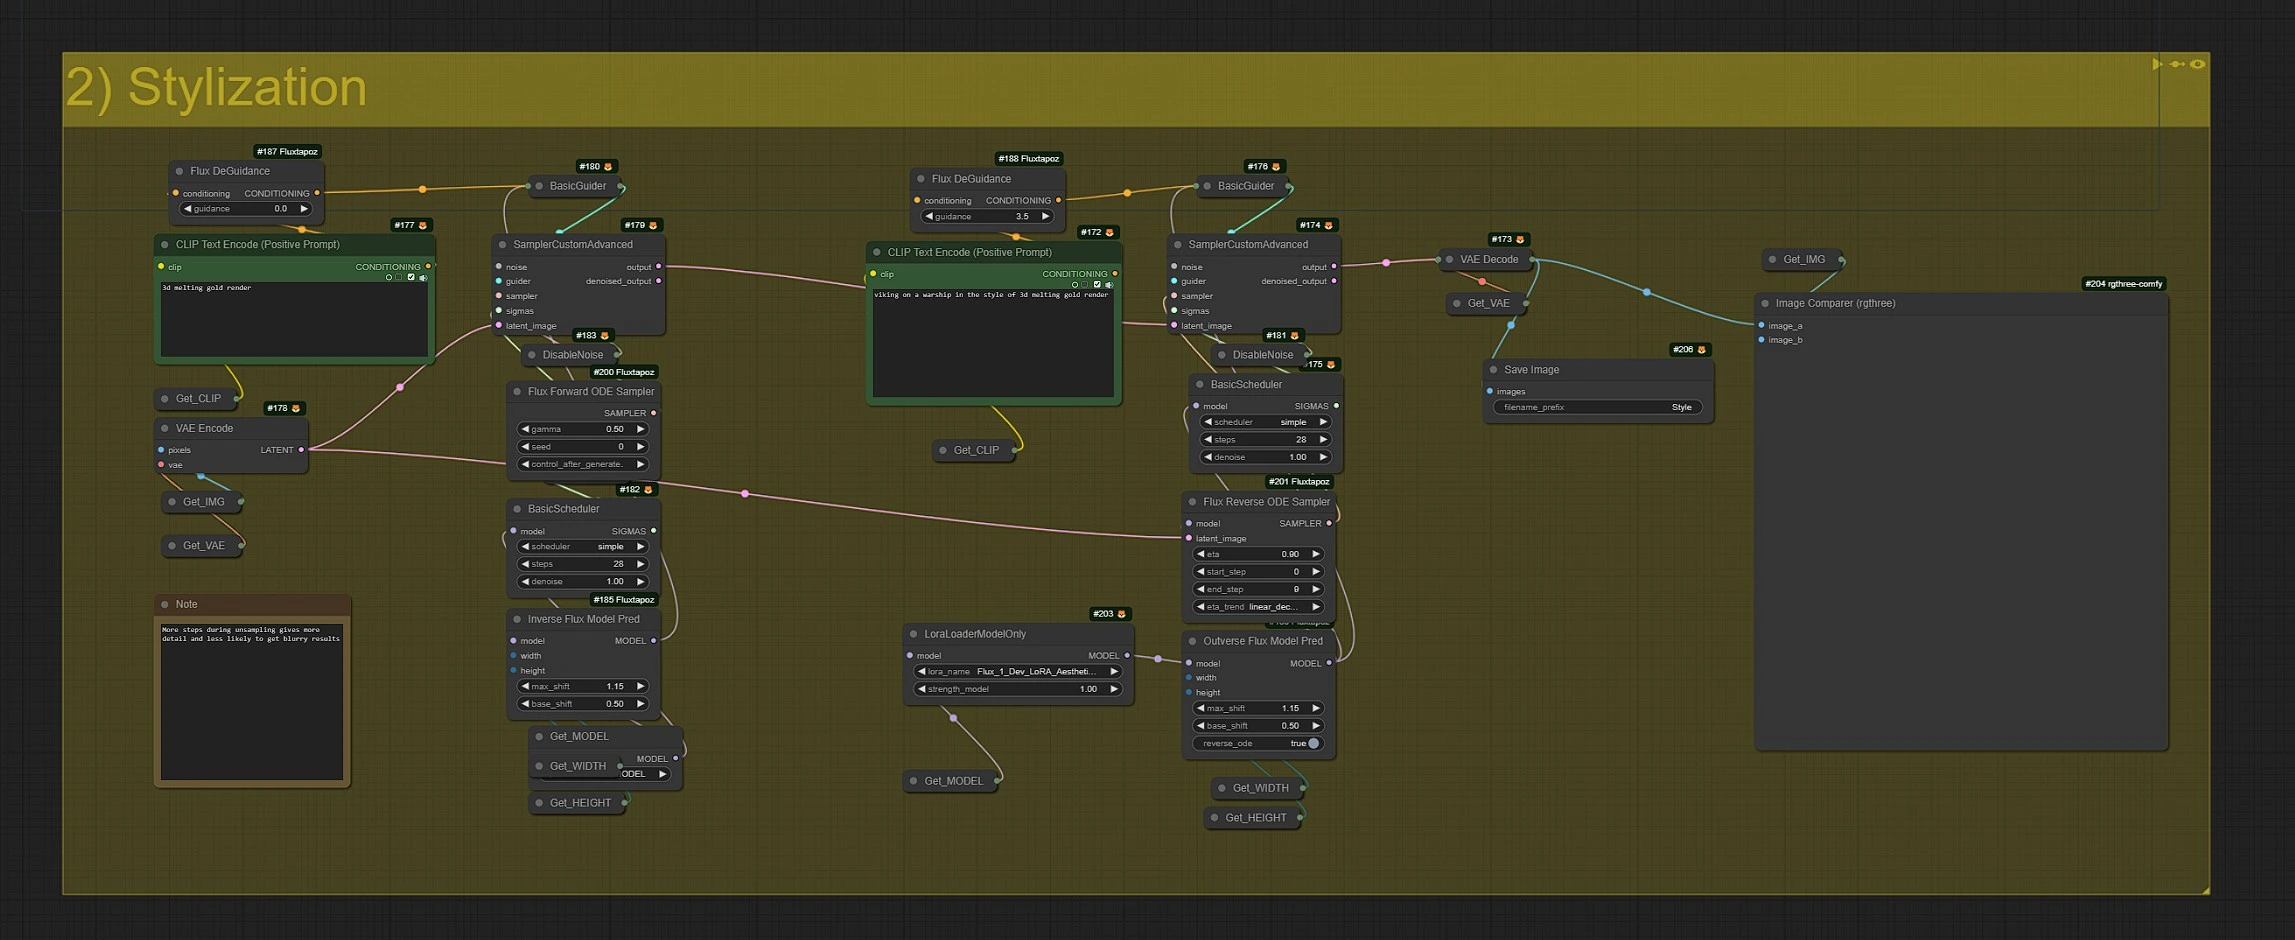
Task: Click the speaker icon in the '3d melting gold render' prompt node
Action: coord(424,277)
